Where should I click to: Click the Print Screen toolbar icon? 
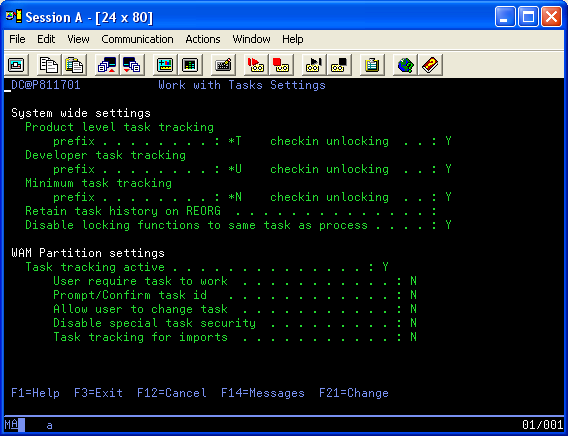point(16,65)
